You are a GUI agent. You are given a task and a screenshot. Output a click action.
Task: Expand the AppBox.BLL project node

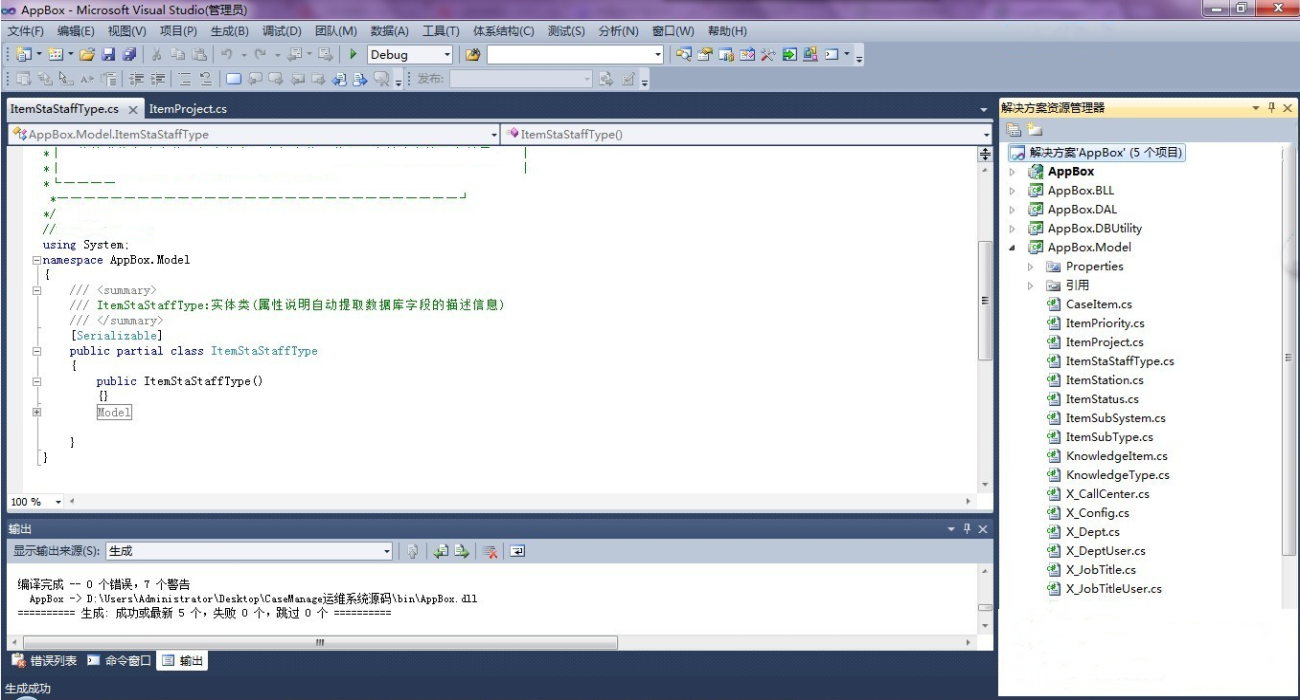(x=1012, y=190)
